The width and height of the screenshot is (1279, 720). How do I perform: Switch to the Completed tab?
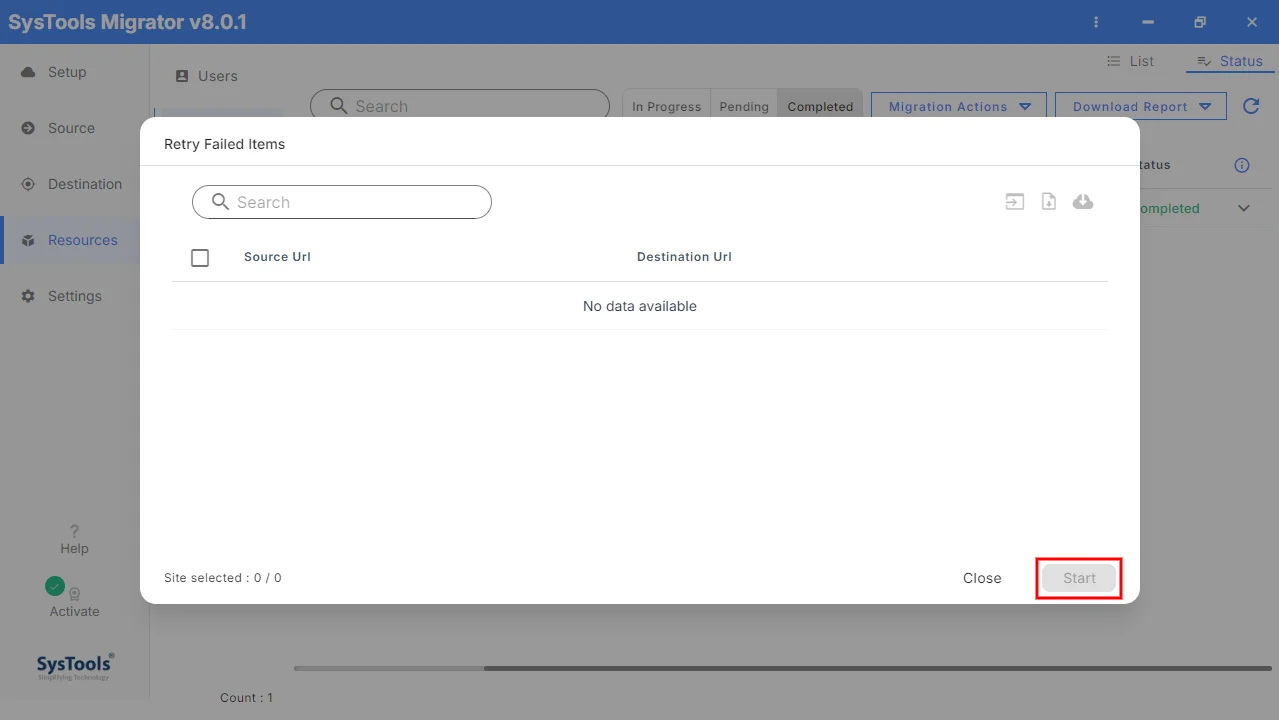pos(820,106)
